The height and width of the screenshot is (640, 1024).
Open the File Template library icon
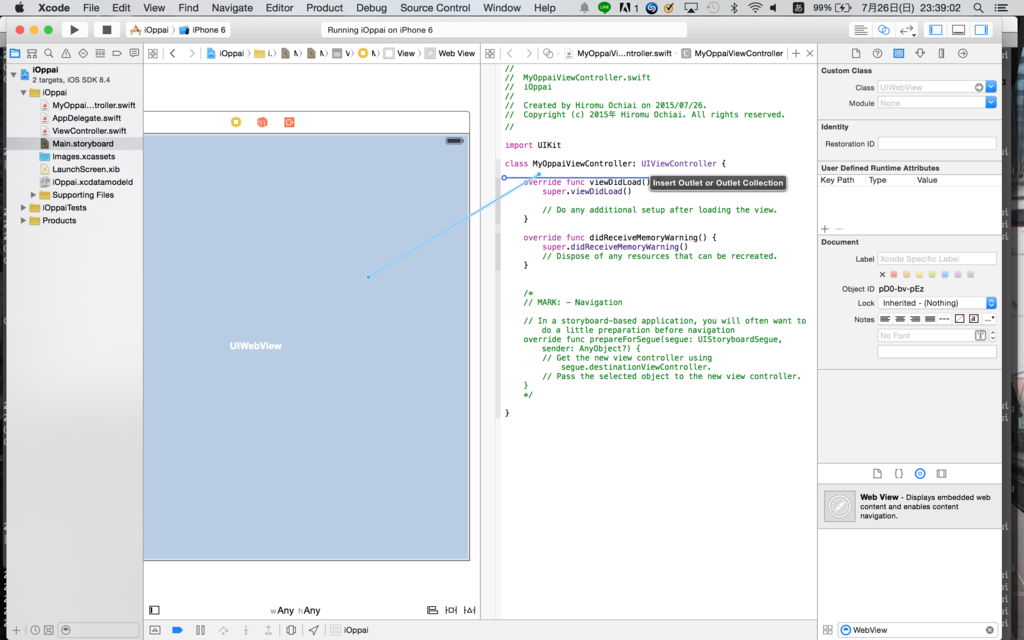877,473
